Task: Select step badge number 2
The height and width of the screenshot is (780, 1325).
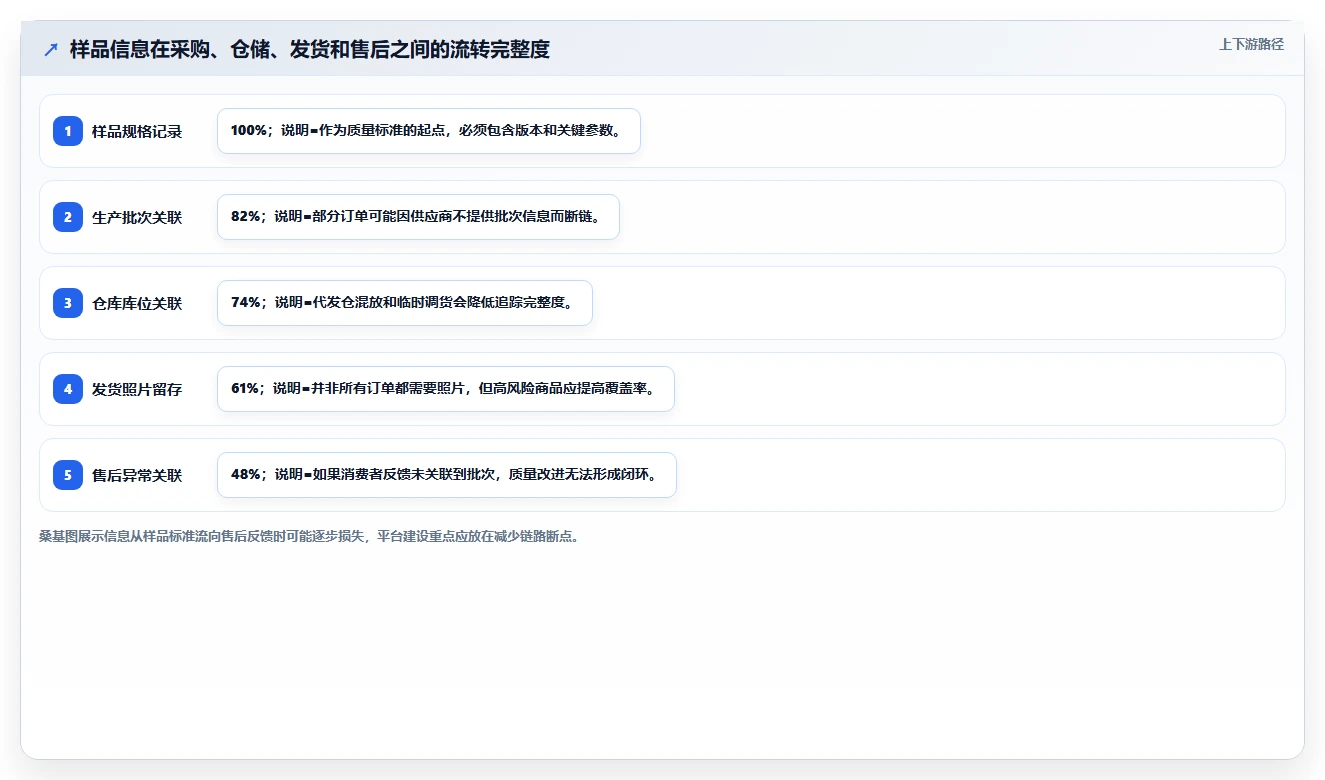Action: pos(68,217)
